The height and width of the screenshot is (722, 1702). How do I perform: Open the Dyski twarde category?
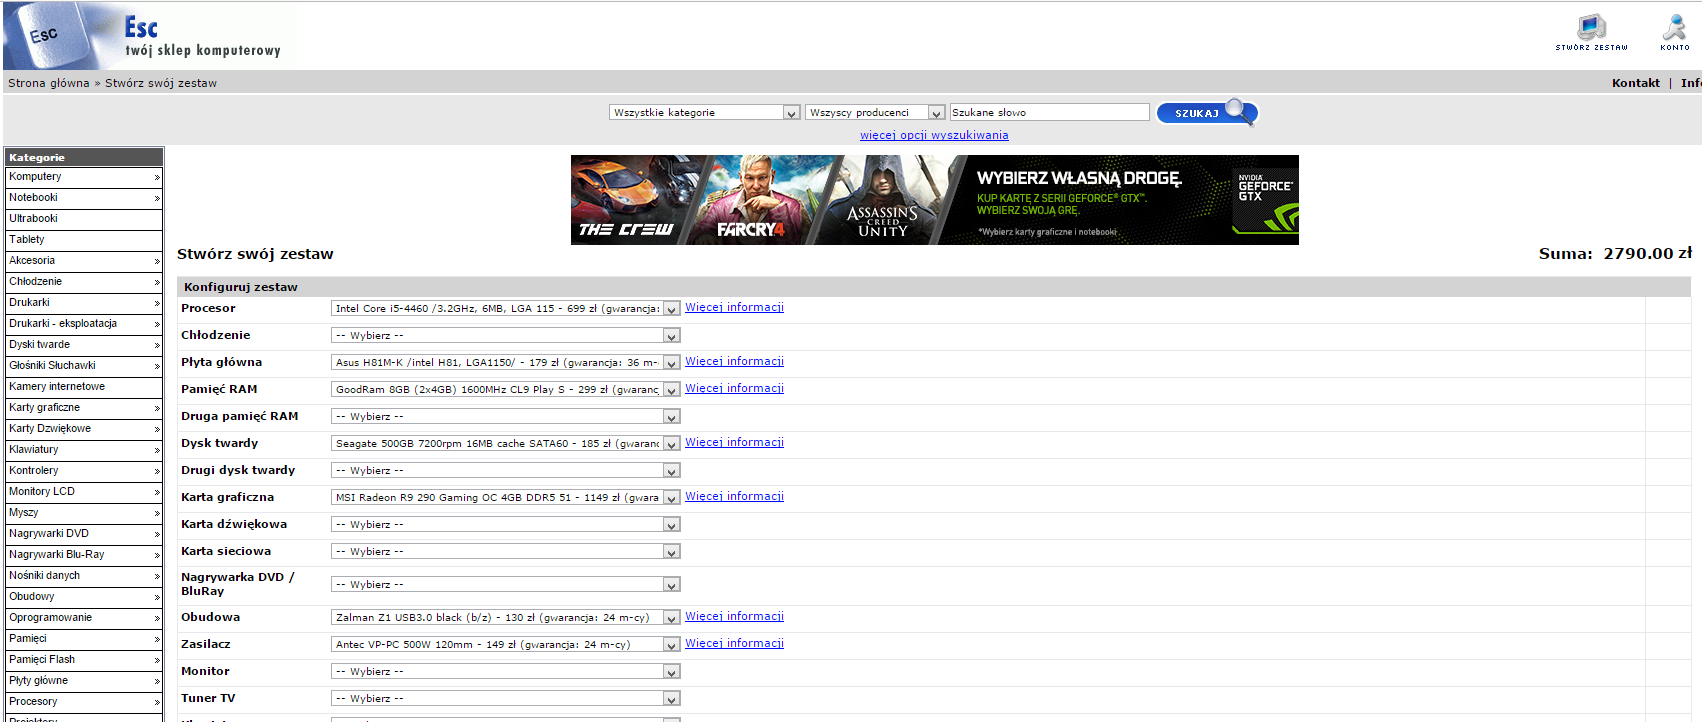click(84, 345)
